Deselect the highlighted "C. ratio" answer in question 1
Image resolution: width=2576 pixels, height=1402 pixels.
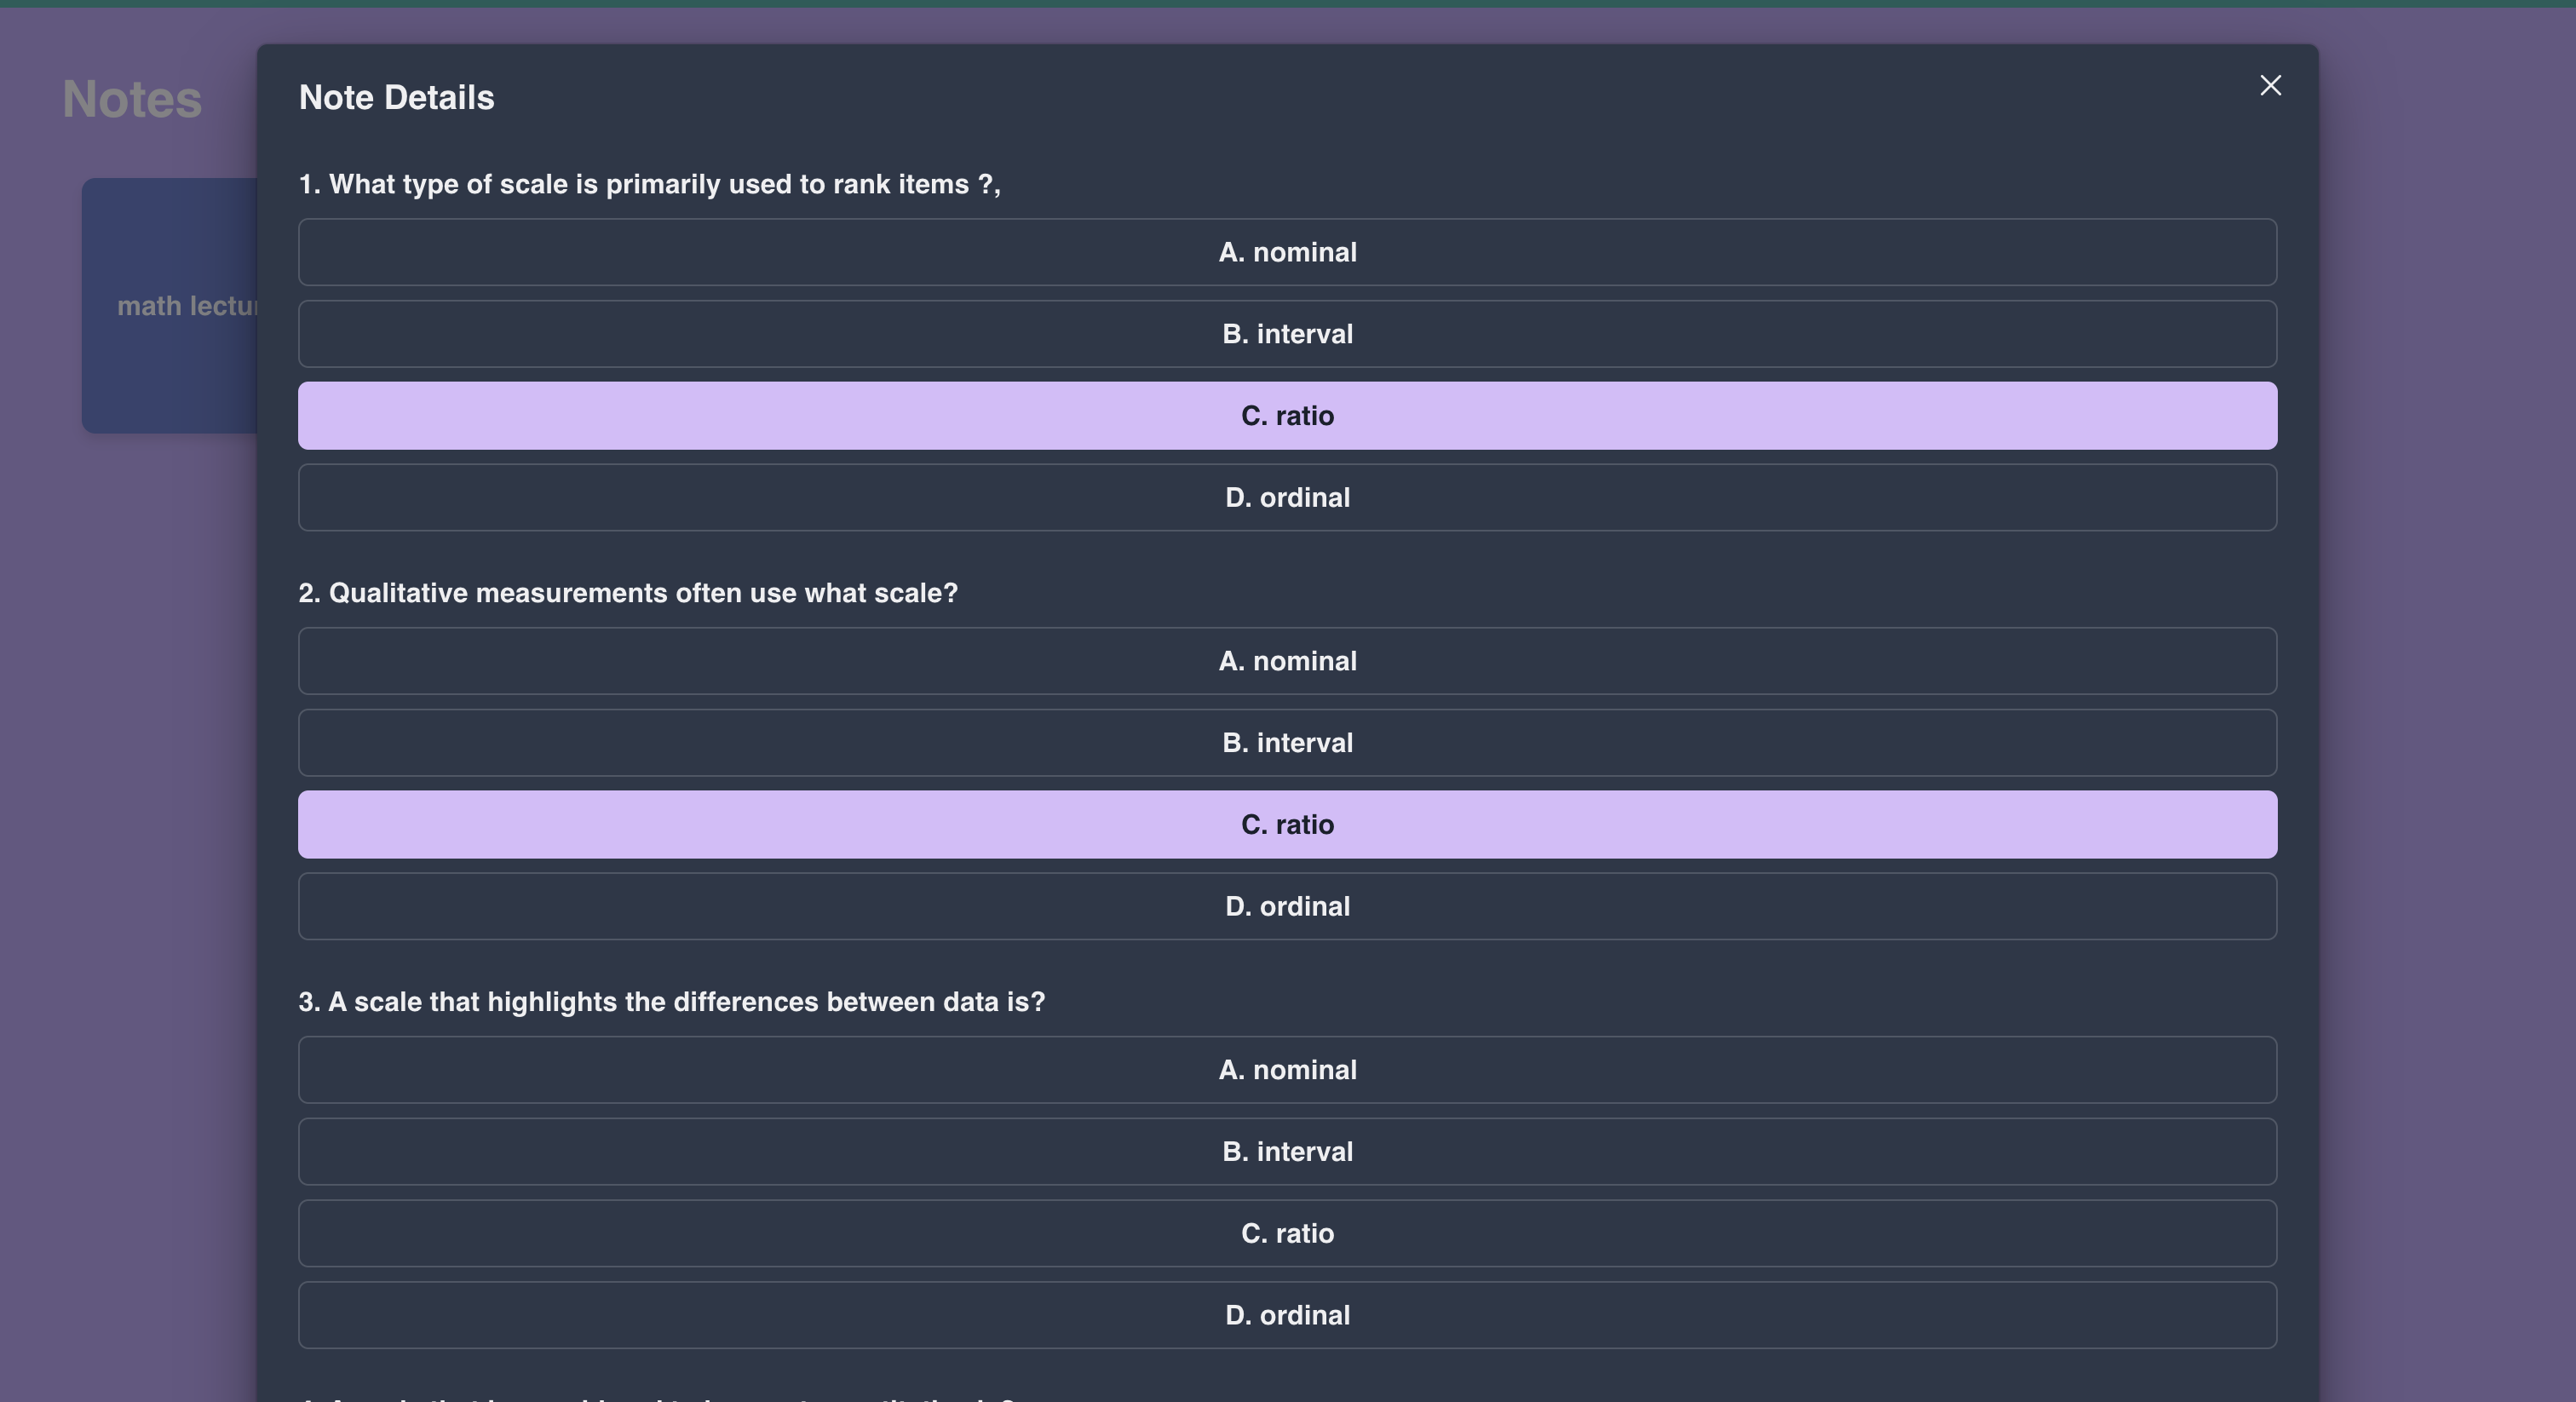(1288, 415)
